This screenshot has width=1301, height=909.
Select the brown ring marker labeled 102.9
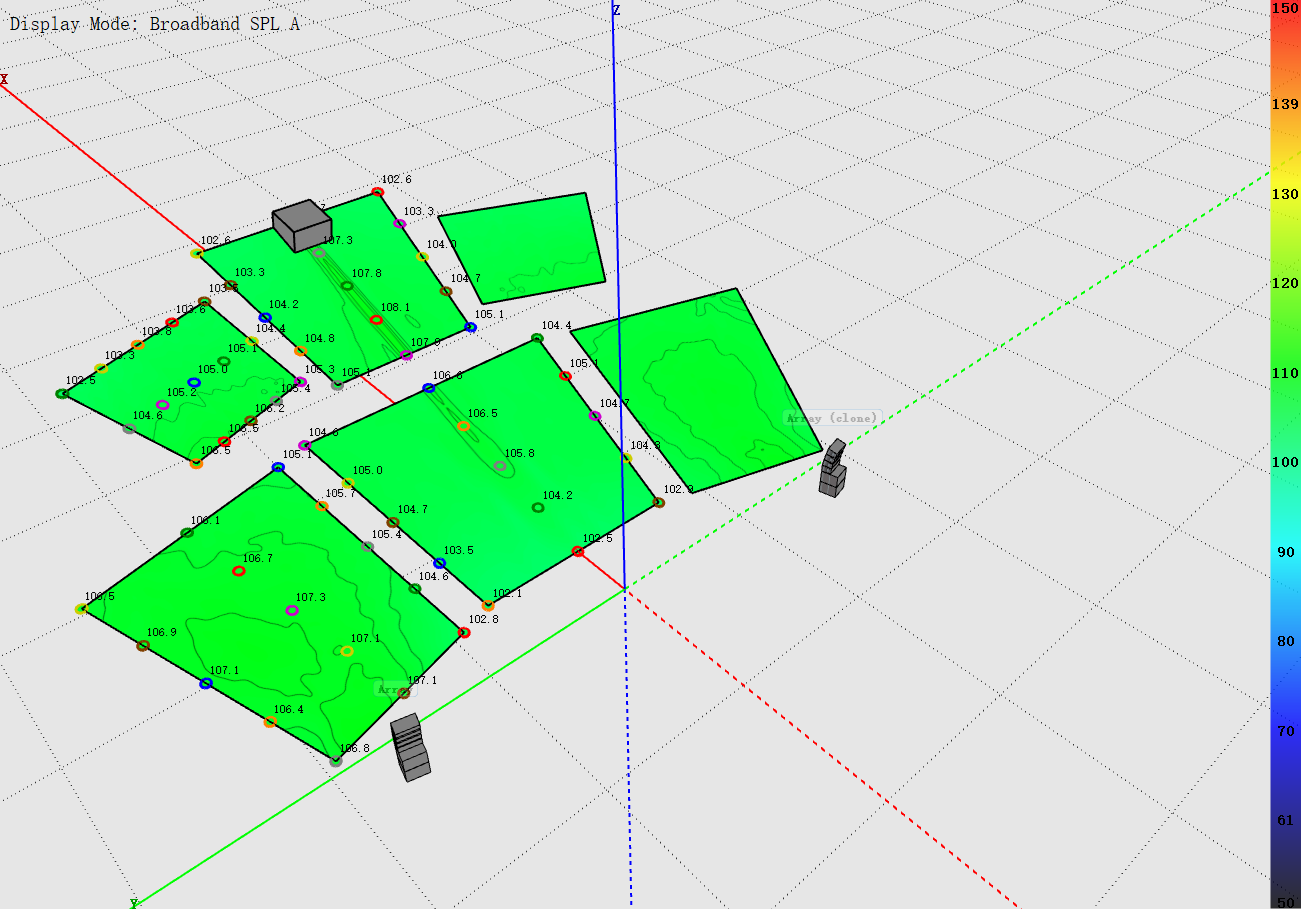coord(658,502)
